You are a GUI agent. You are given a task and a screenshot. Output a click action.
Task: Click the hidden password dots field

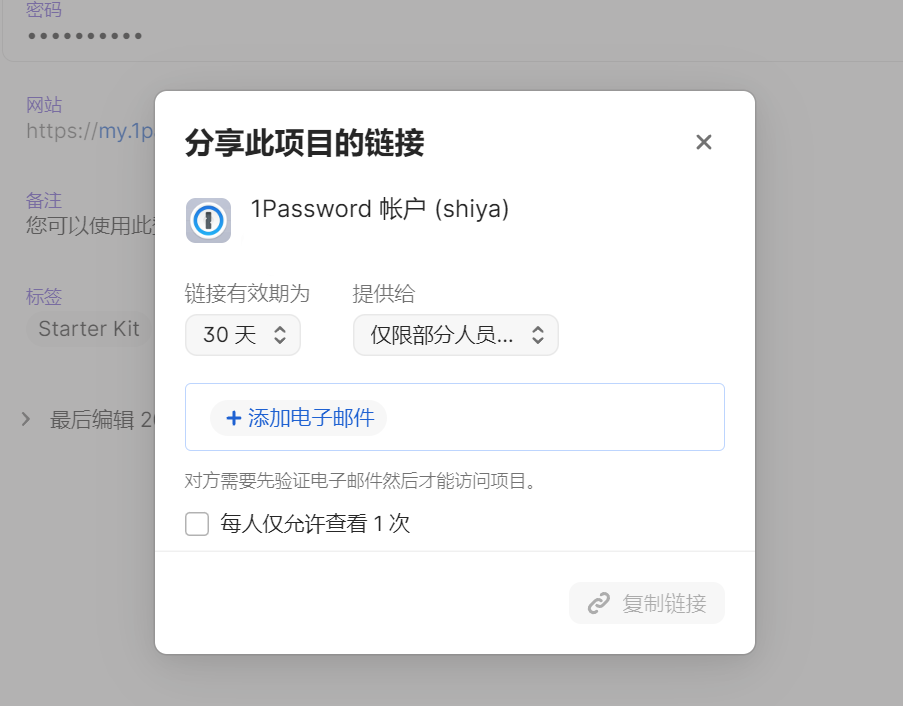click(x=85, y=36)
